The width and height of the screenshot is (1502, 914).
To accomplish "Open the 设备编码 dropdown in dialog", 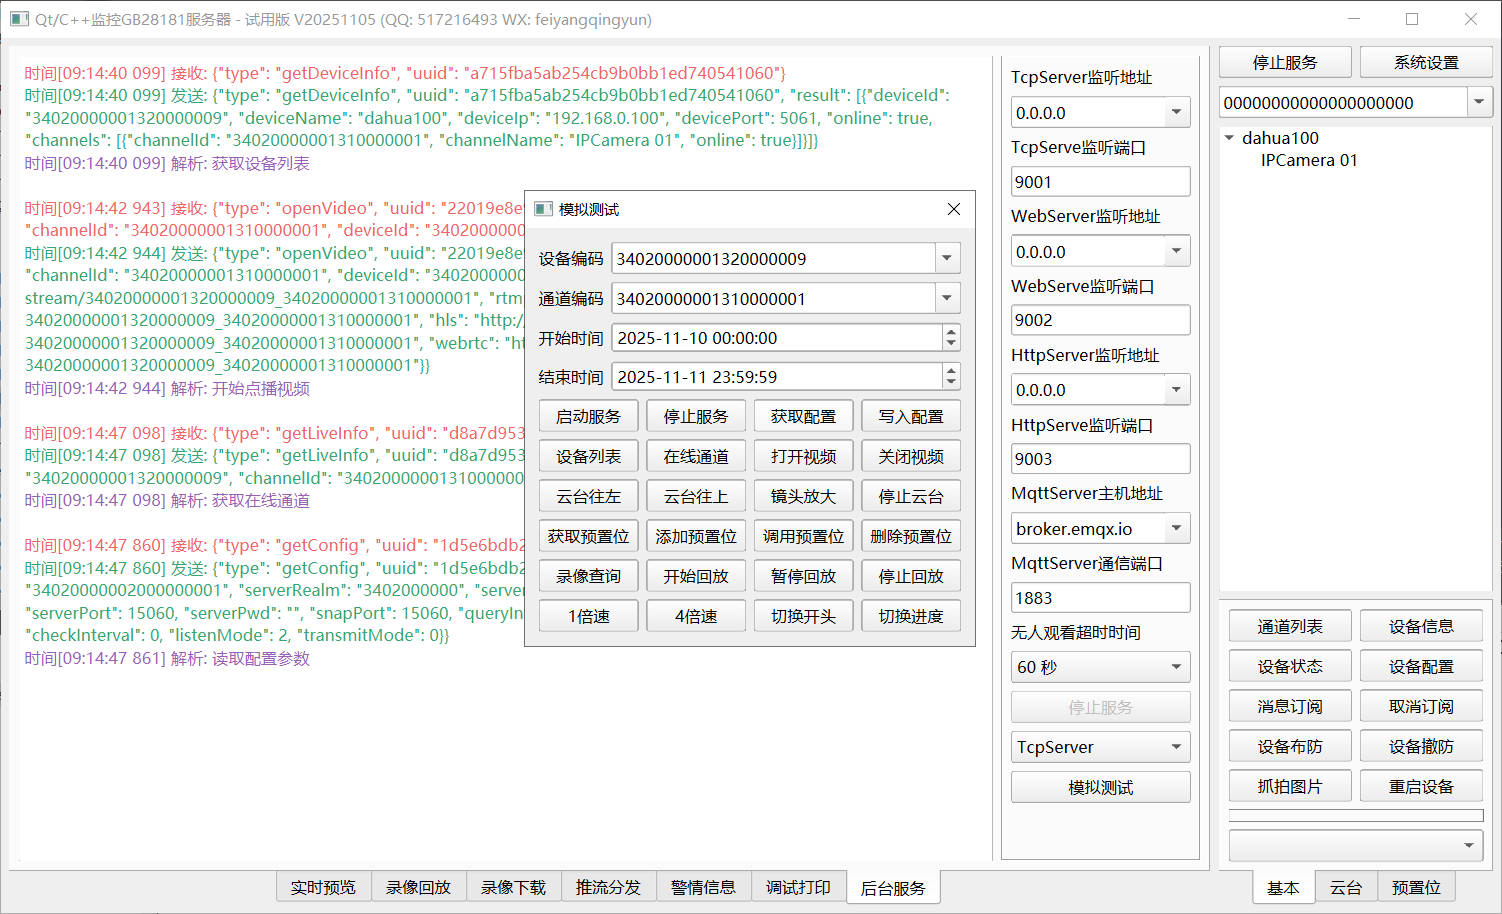I will click(947, 259).
